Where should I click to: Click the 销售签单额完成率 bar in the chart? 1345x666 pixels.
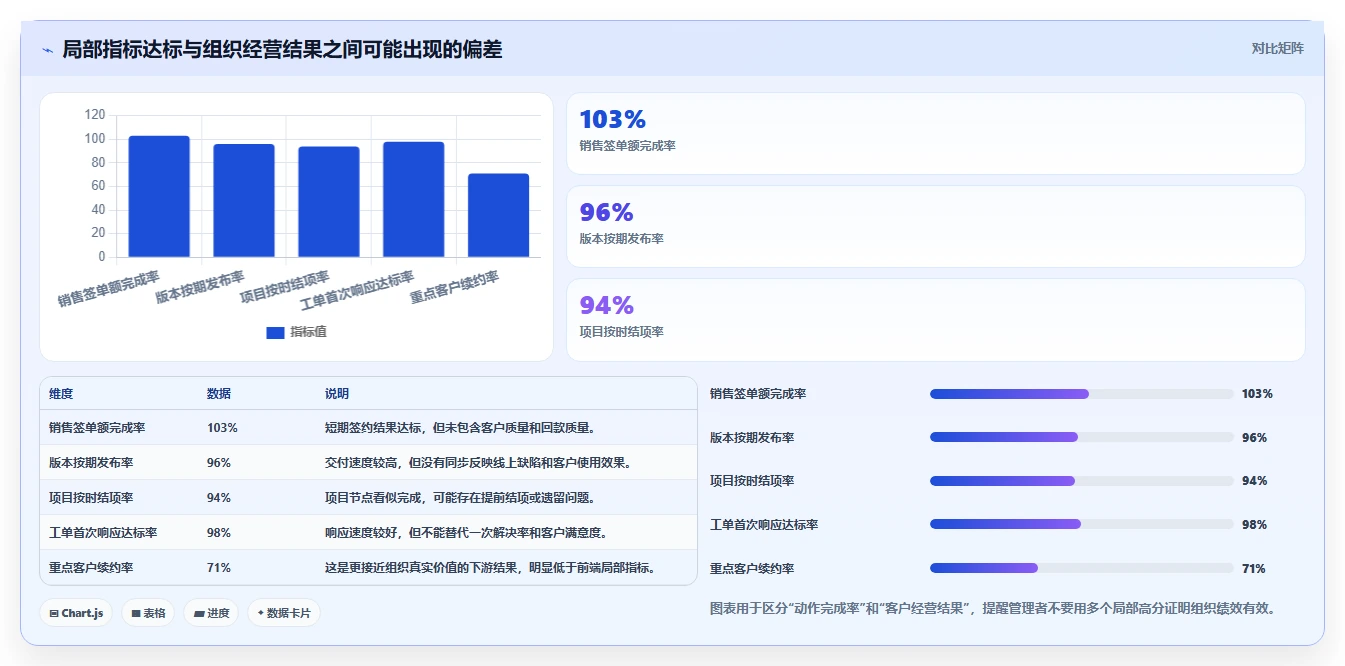[159, 196]
